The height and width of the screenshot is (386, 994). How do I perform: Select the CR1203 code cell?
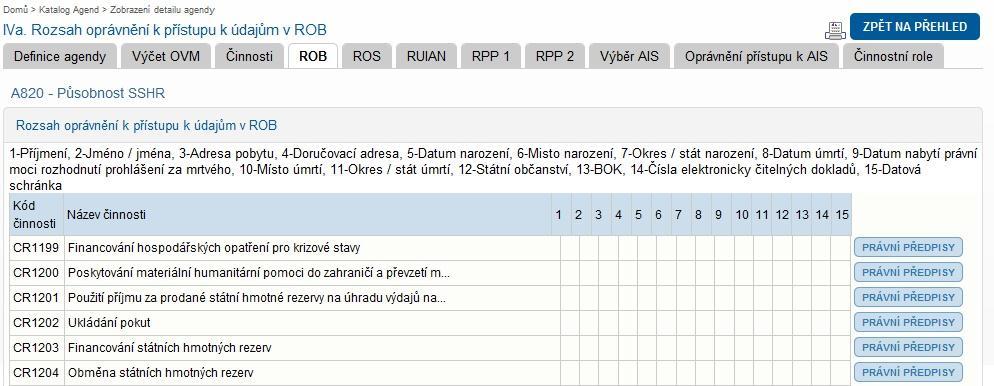pyautogui.click(x=36, y=347)
